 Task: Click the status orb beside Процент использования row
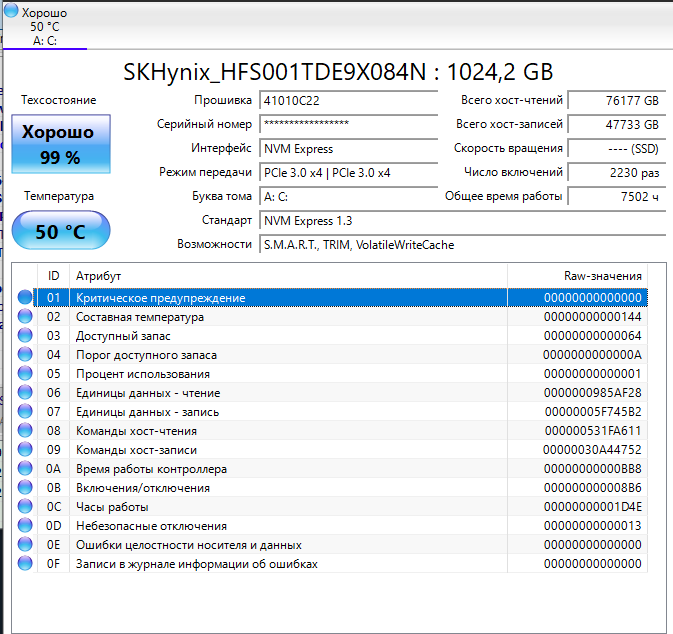tap(25, 374)
